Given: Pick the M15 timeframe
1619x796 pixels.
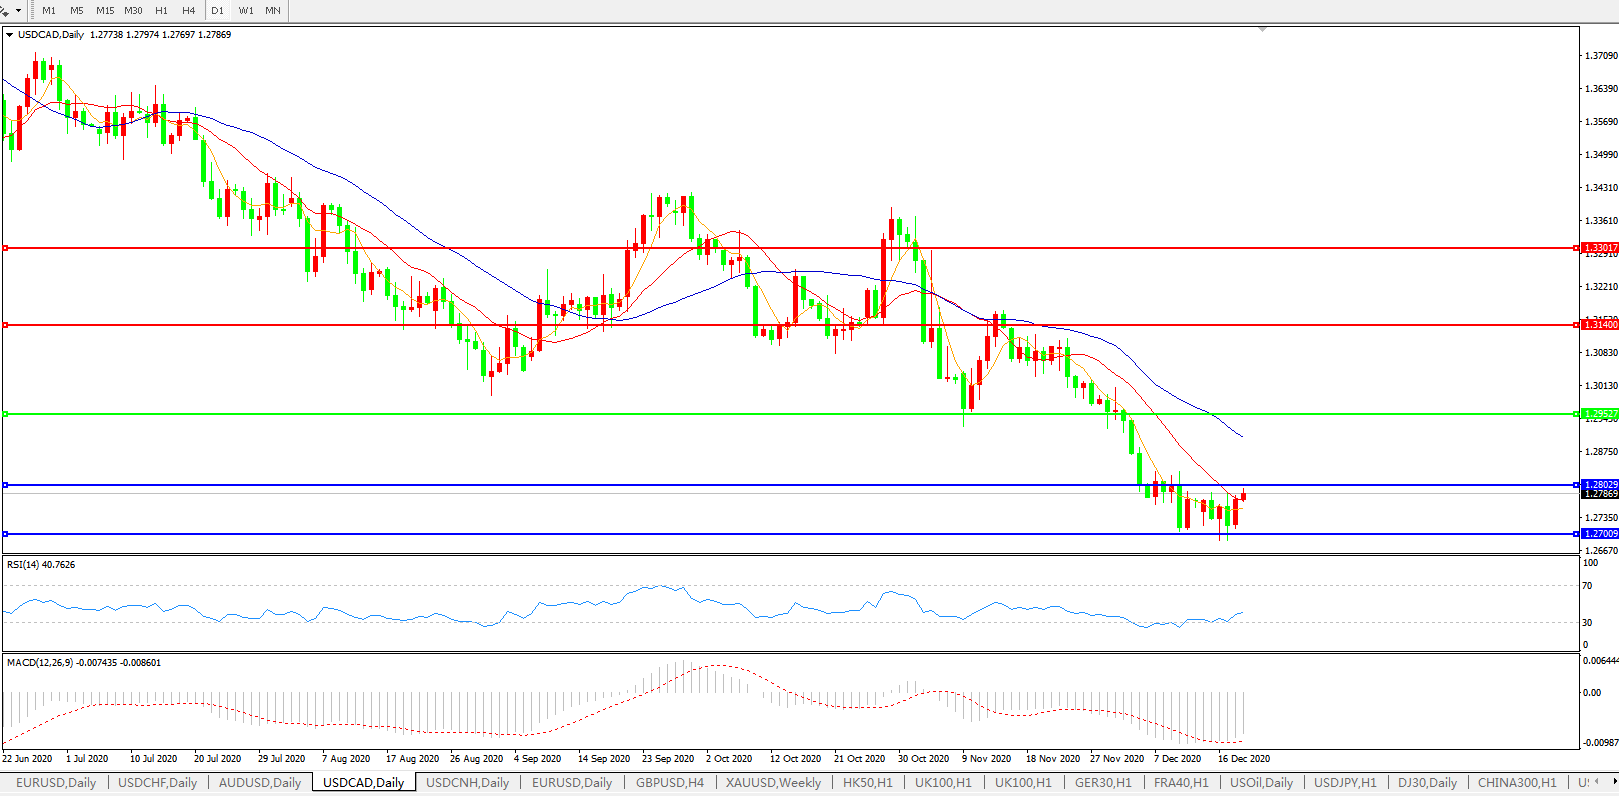Looking at the screenshot, I should click(105, 11).
